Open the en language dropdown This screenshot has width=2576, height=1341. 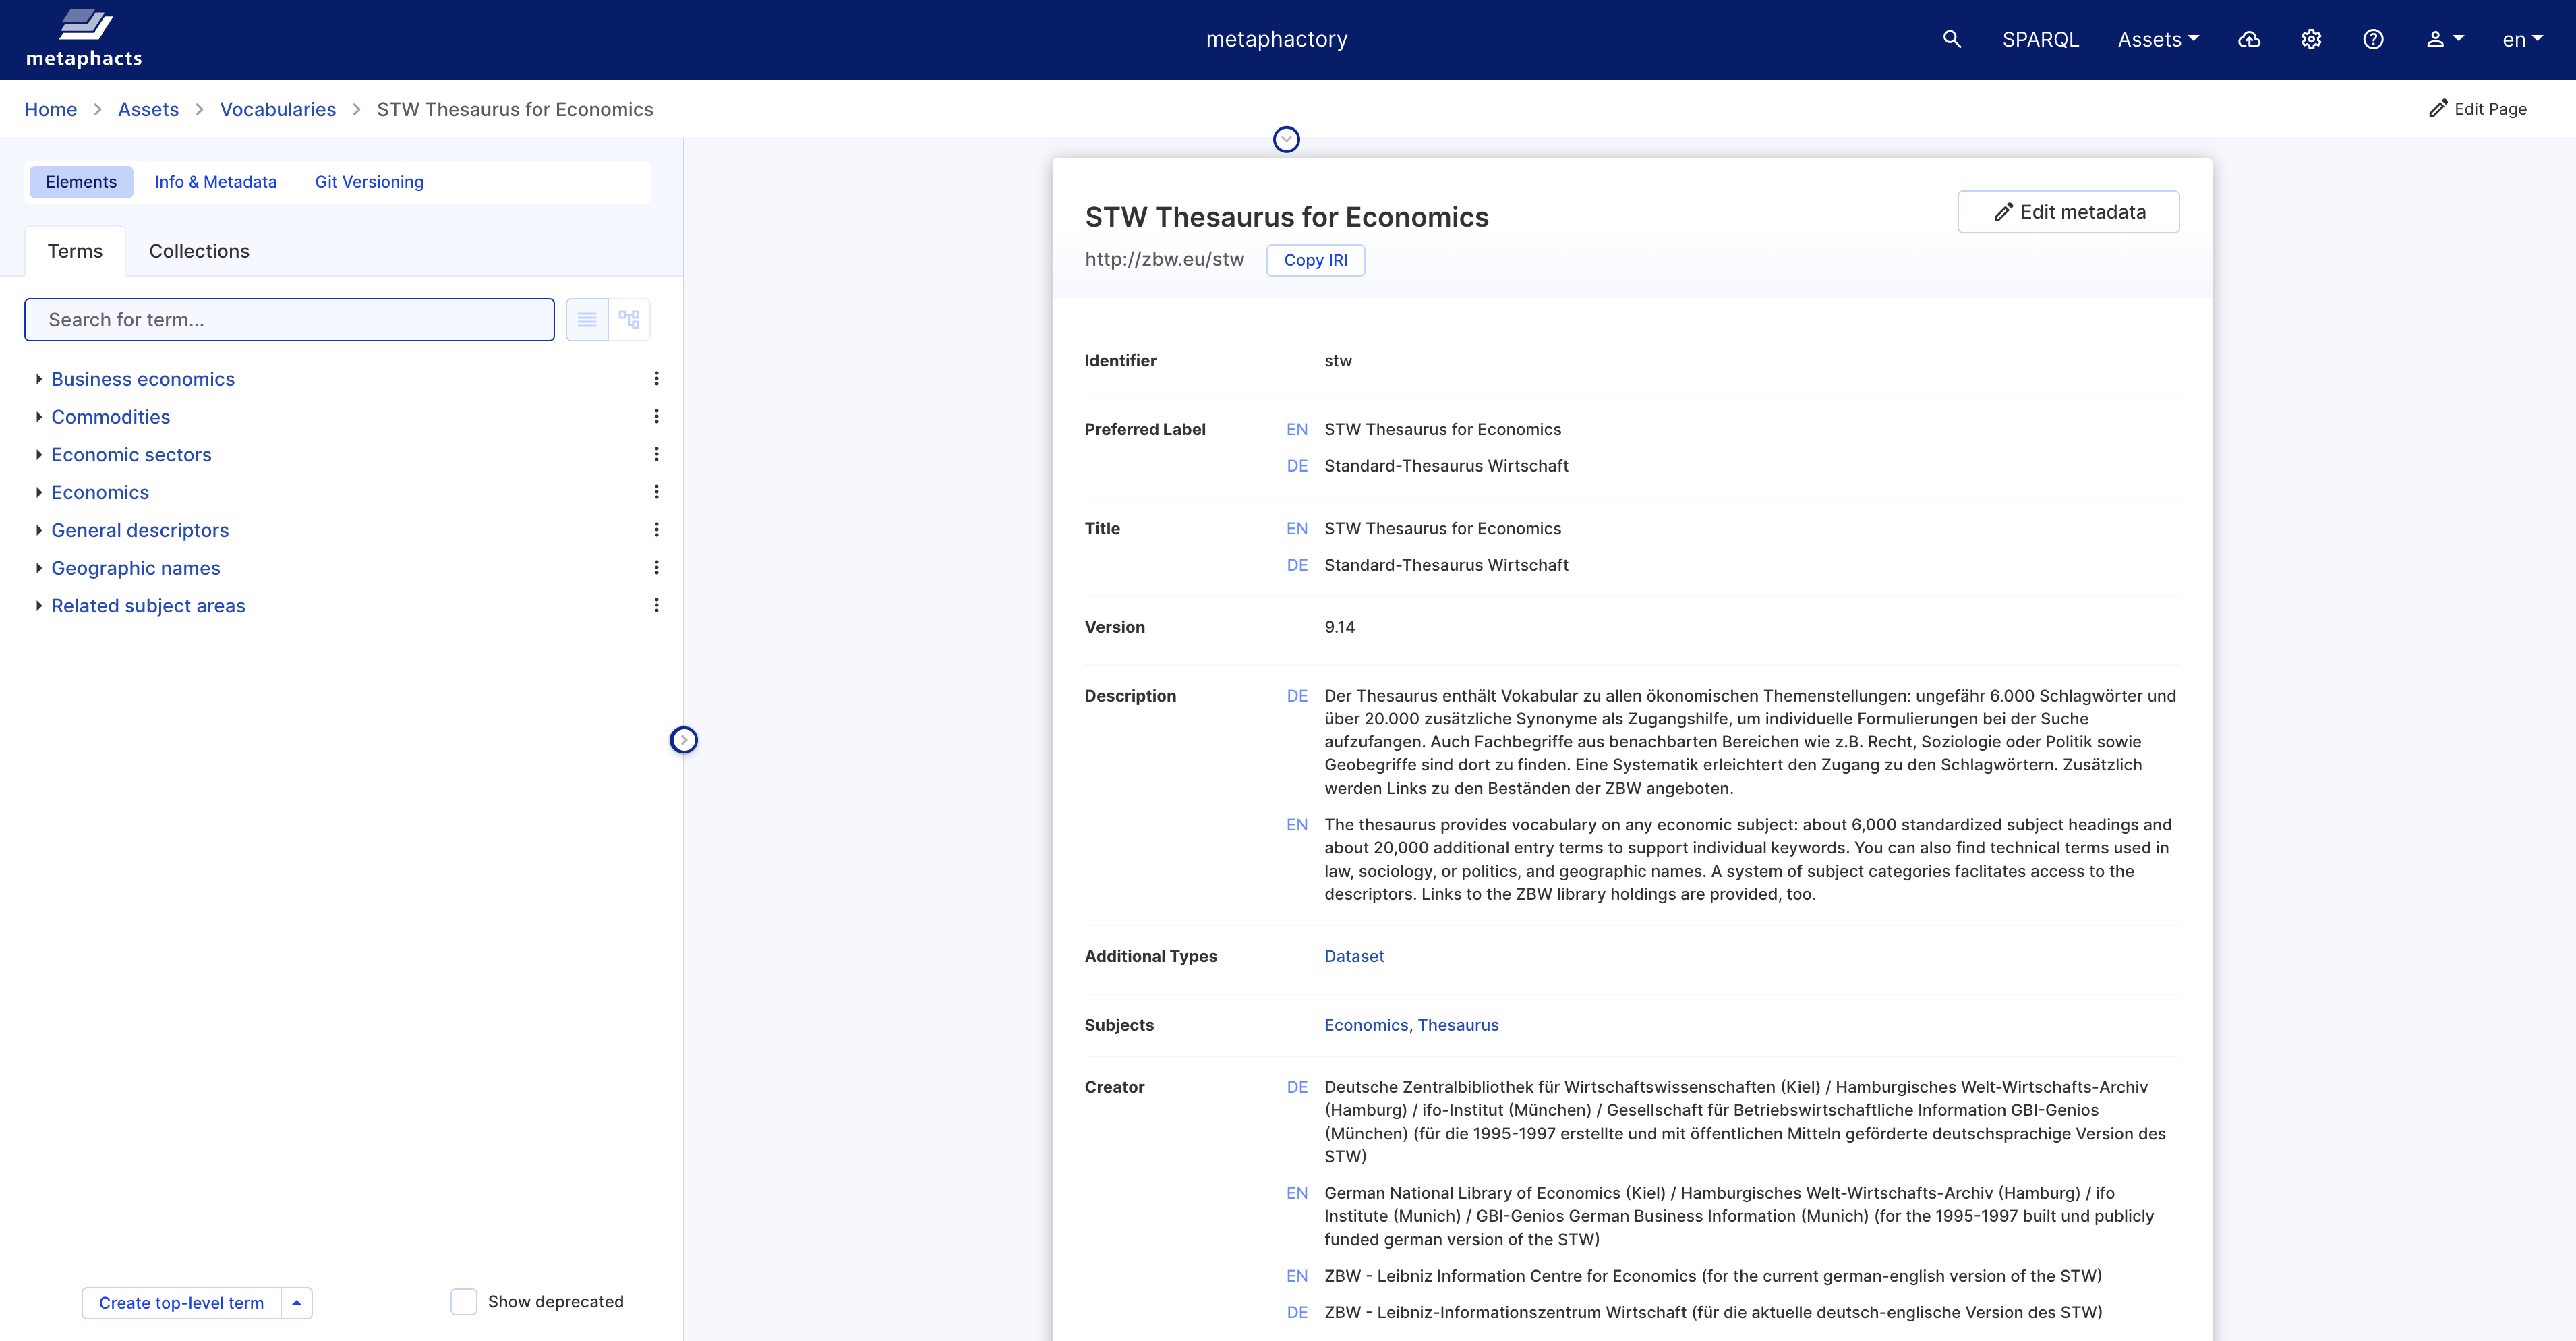click(2522, 39)
